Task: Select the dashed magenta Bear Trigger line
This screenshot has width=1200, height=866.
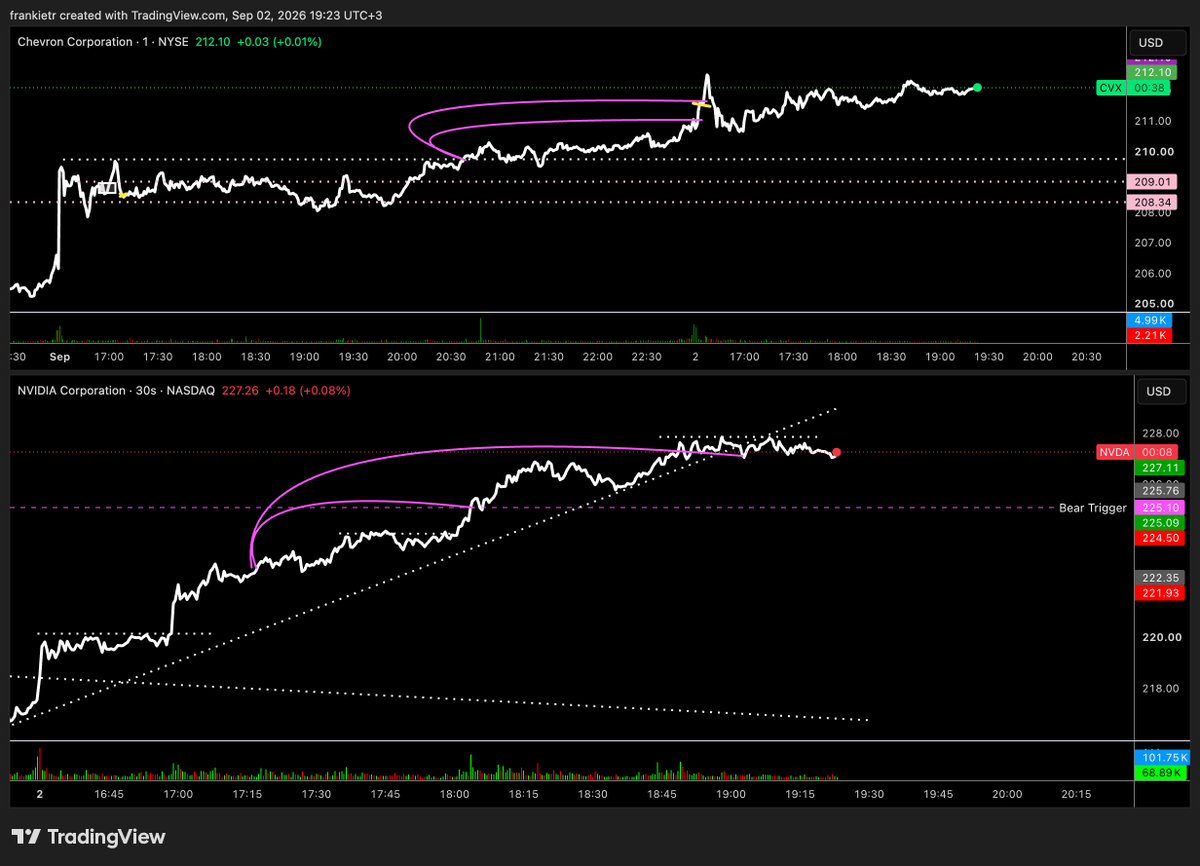Action: (x=530, y=508)
